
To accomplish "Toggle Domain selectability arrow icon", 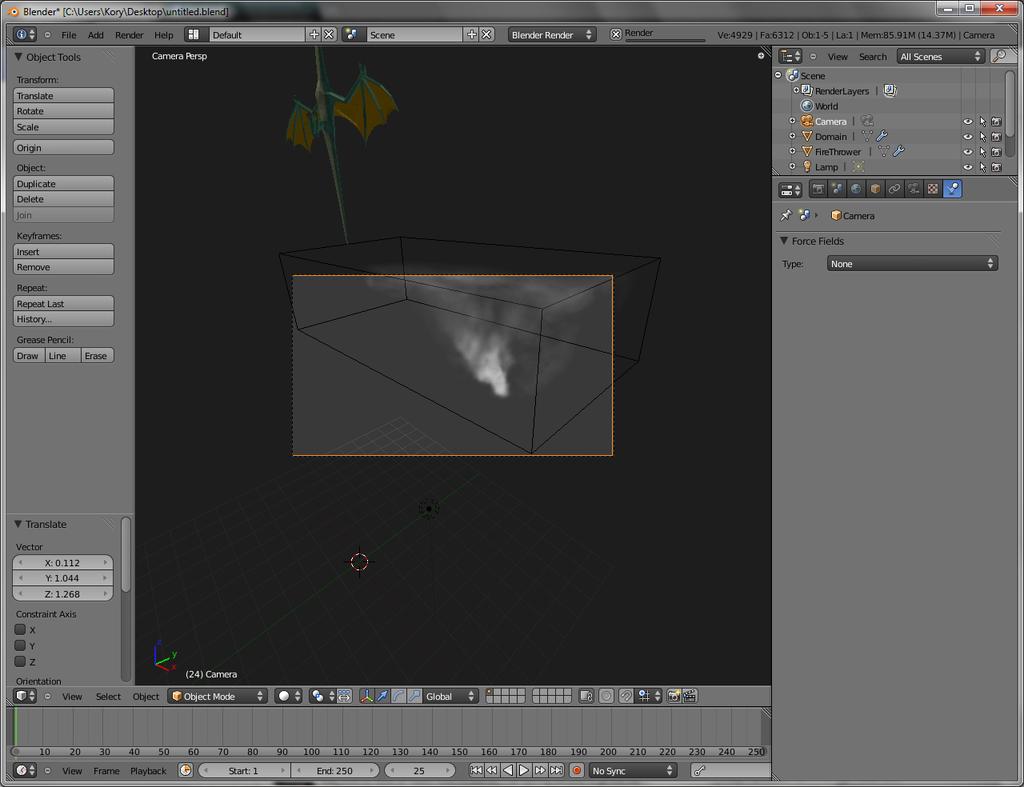I will [983, 137].
